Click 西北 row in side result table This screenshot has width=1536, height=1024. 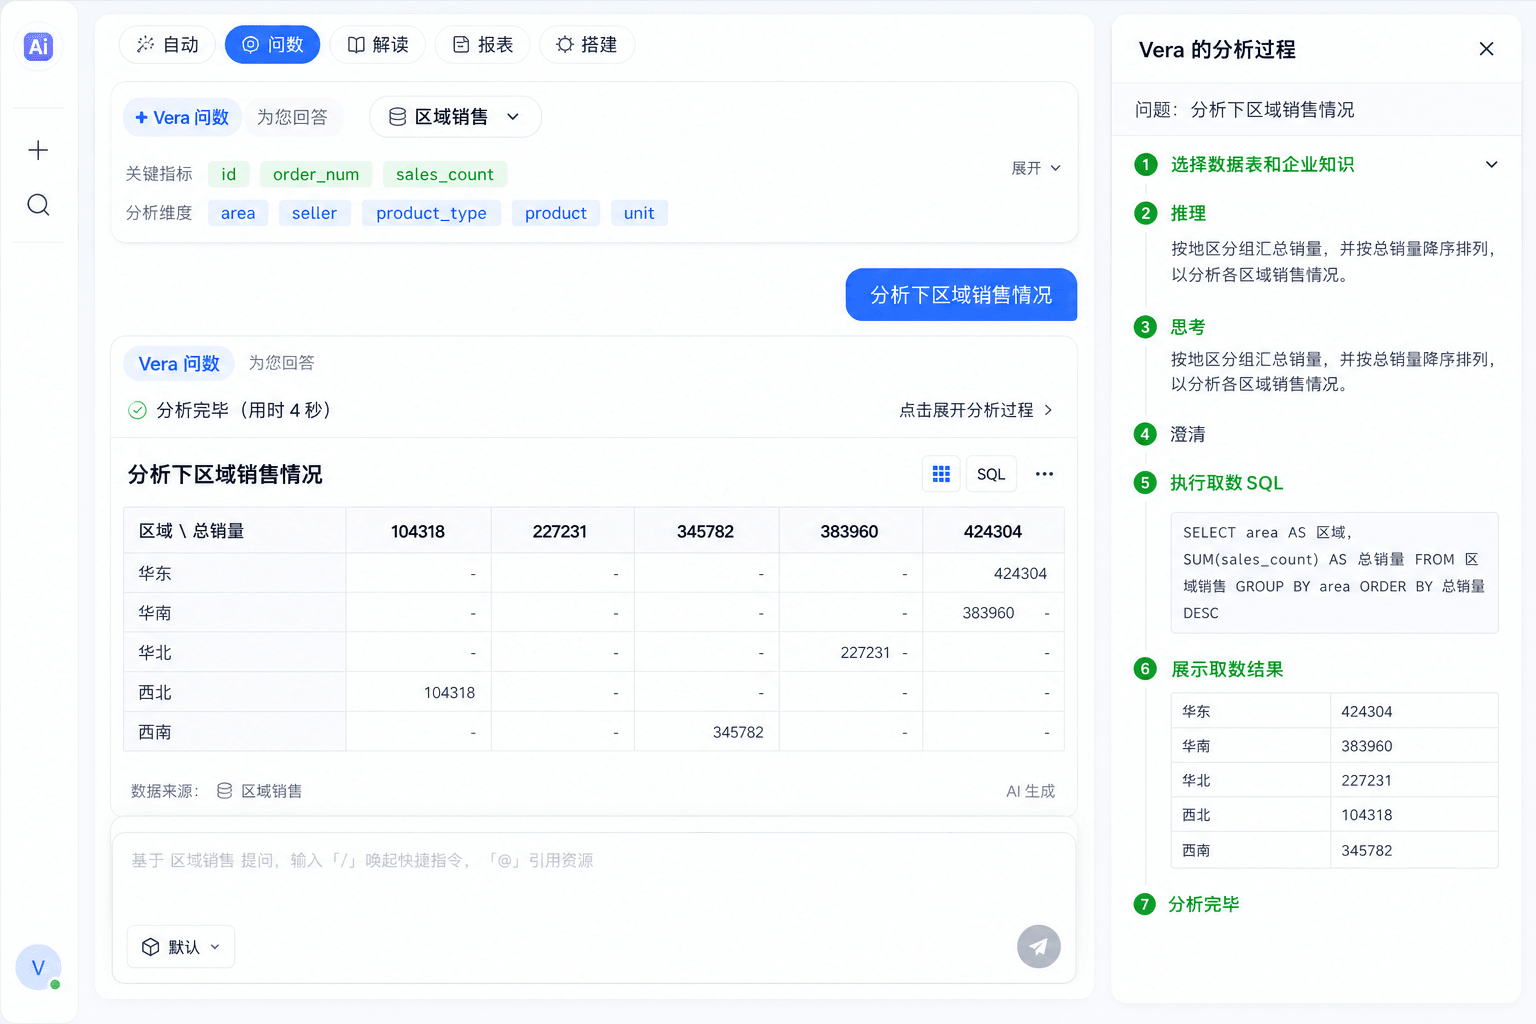tap(1334, 815)
